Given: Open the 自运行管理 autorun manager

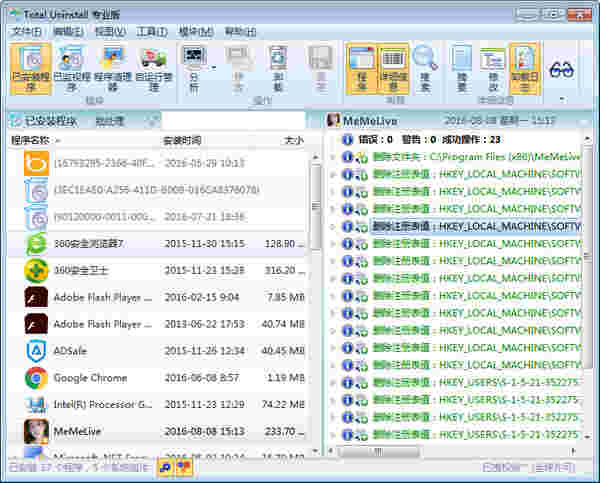Looking at the screenshot, I should click(x=153, y=66).
